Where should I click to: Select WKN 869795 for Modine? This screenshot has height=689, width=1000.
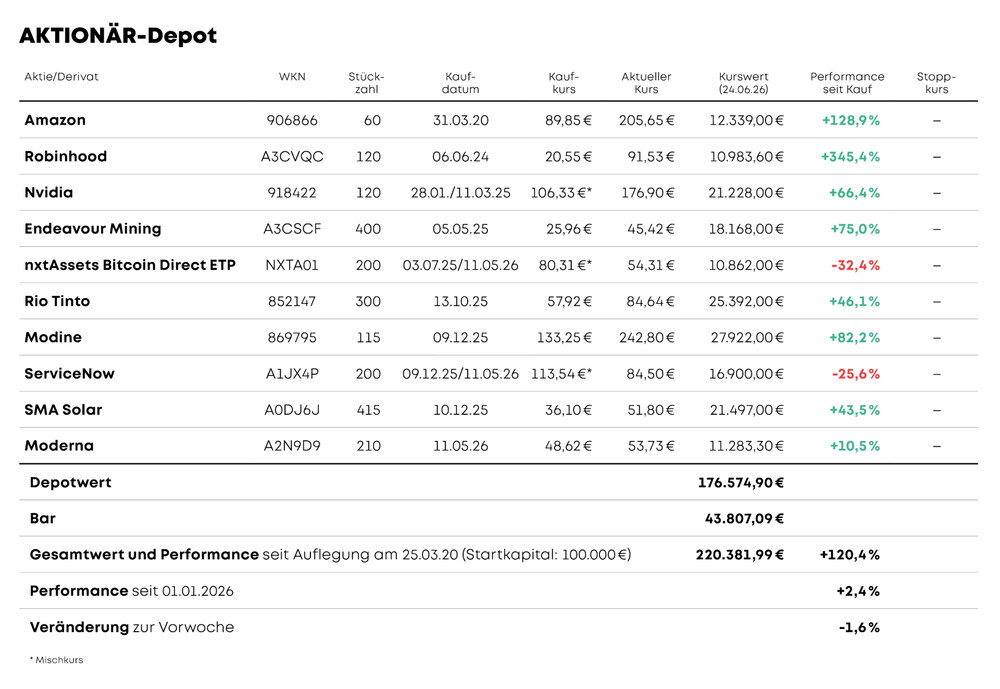coord(292,337)
